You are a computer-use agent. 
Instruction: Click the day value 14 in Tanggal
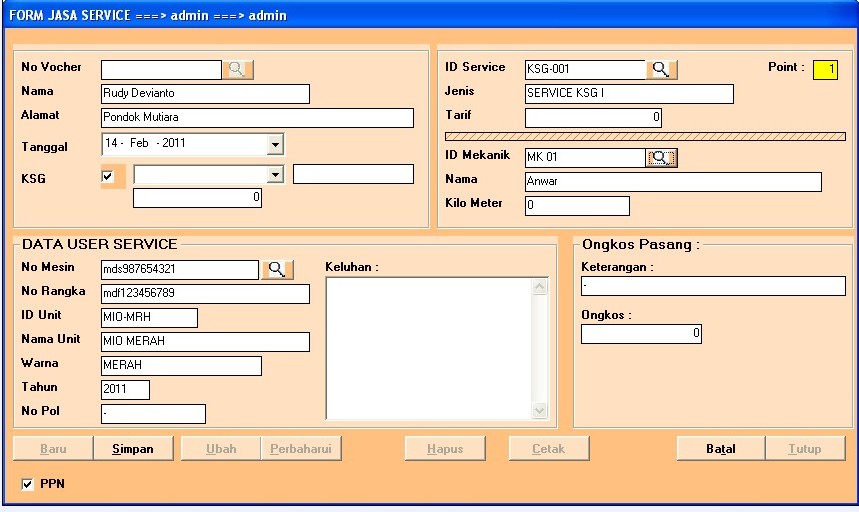111,143
